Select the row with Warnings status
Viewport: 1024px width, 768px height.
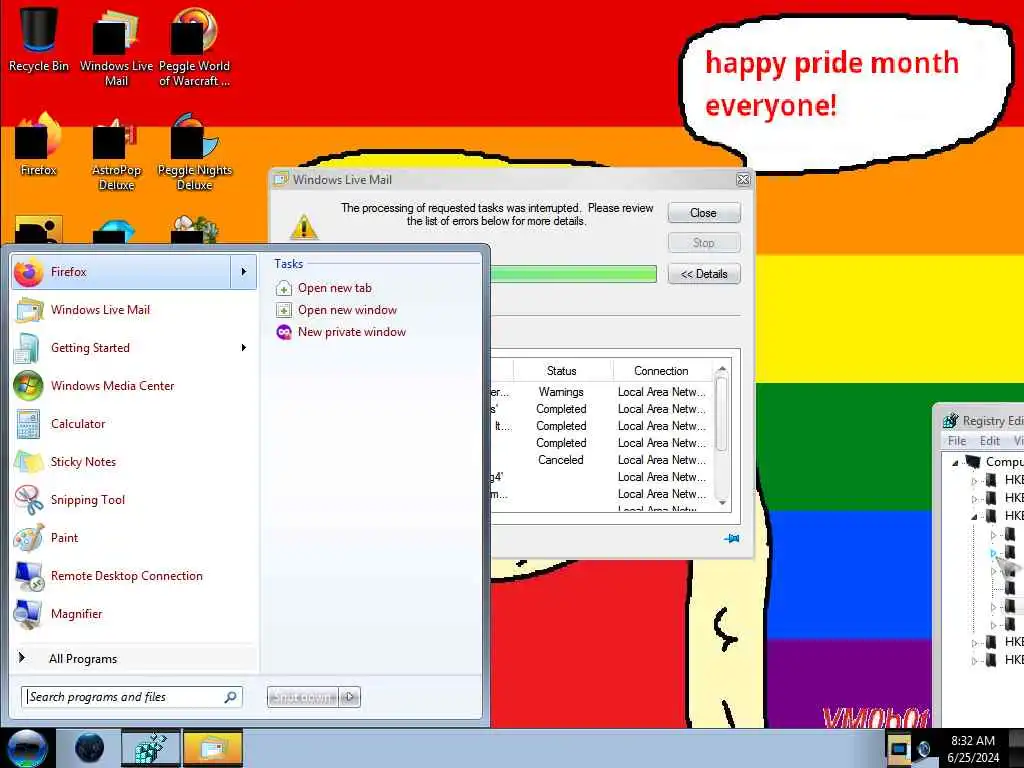(601, 392)
